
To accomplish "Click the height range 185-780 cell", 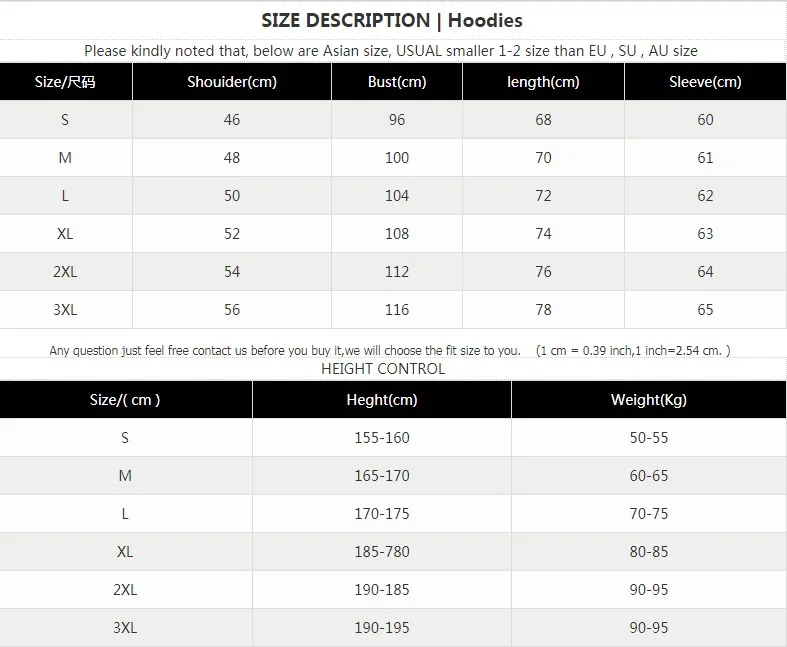I will (381, 552).
